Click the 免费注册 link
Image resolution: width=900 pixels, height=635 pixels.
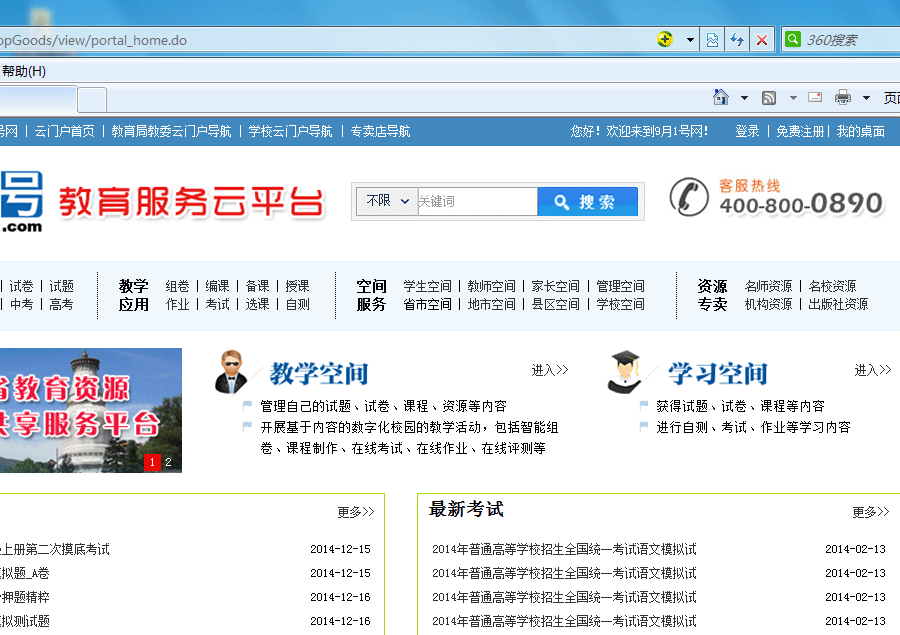coord(800,131)
